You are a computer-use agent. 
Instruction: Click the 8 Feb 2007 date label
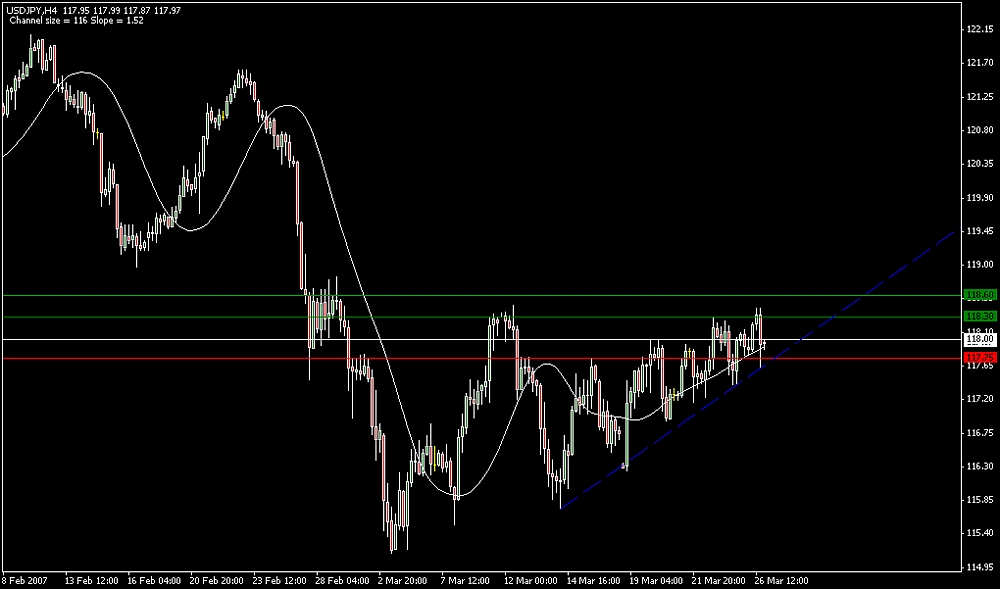[24, 580]
